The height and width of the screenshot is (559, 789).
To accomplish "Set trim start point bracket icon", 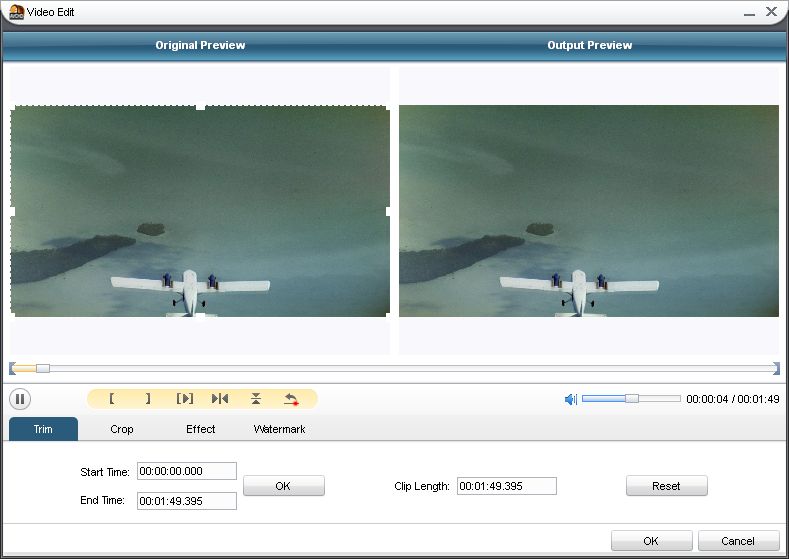I will 112,398.
